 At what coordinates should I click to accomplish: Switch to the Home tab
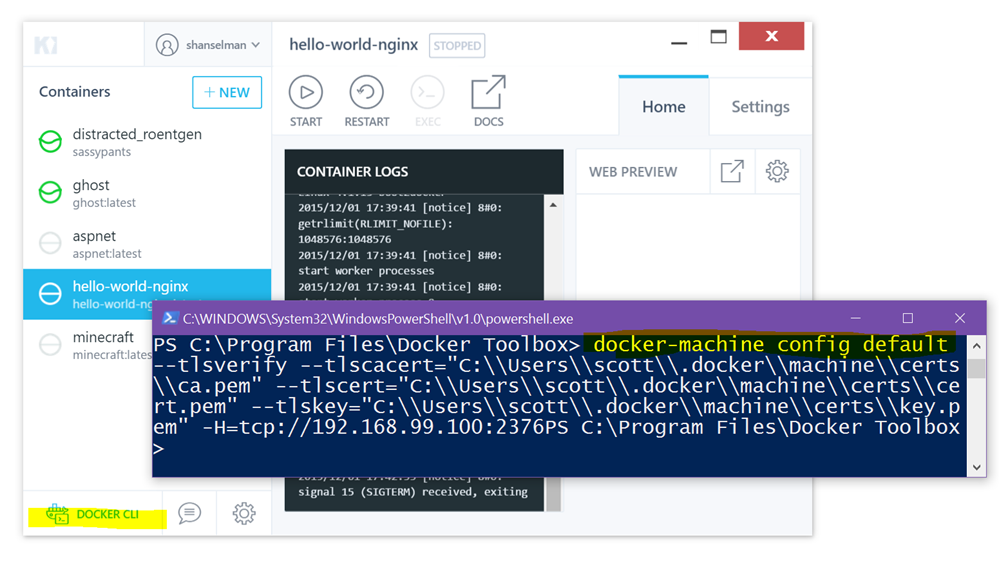(x=663, y=106)
